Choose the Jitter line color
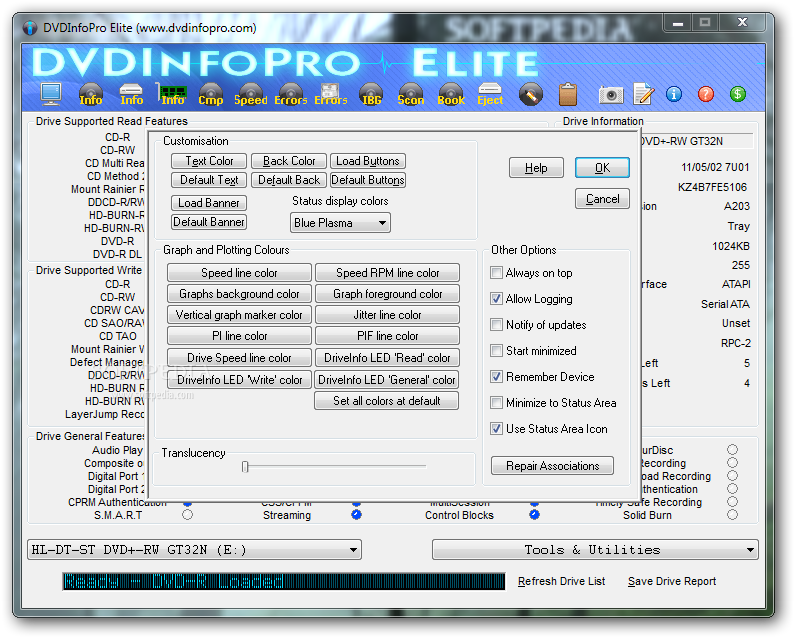Viewport: 795px width, 638px height. coord(387,315)
